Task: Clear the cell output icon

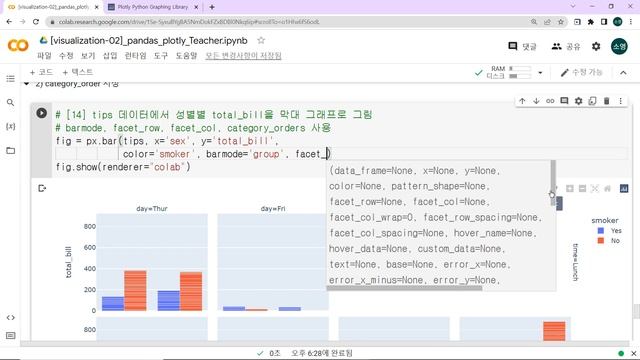Action: click(x=42, y=188)
